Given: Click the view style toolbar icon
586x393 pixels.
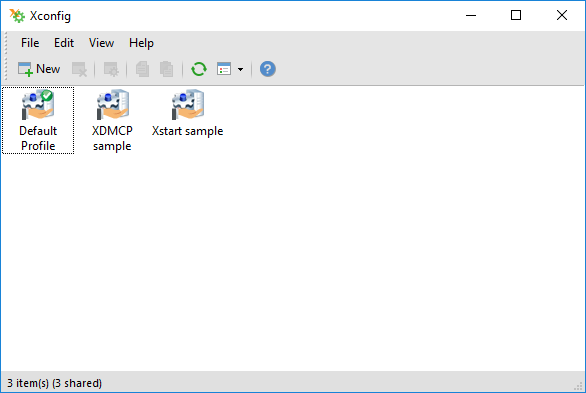Looking at the screenshot, I should click(224, 69).
